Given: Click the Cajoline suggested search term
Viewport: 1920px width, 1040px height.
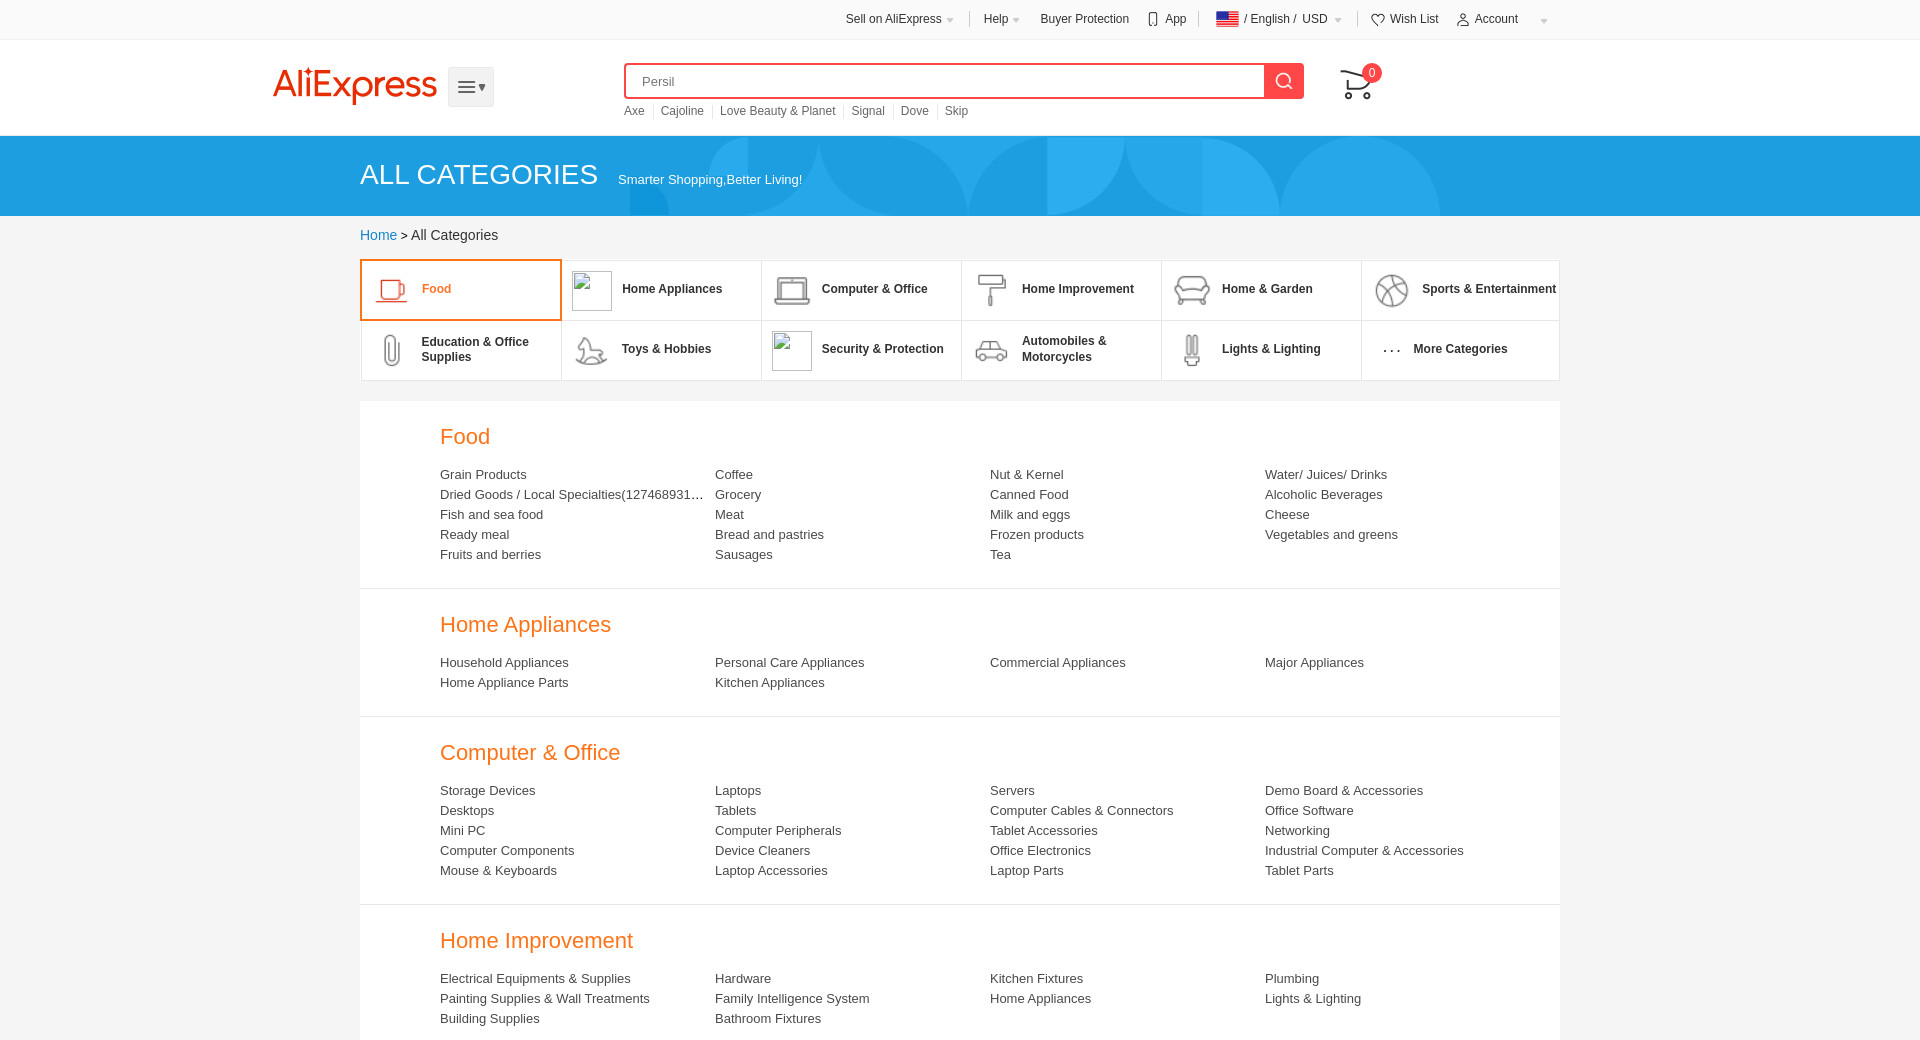Looking at the screenshot, I should click(x=682, y=111).
